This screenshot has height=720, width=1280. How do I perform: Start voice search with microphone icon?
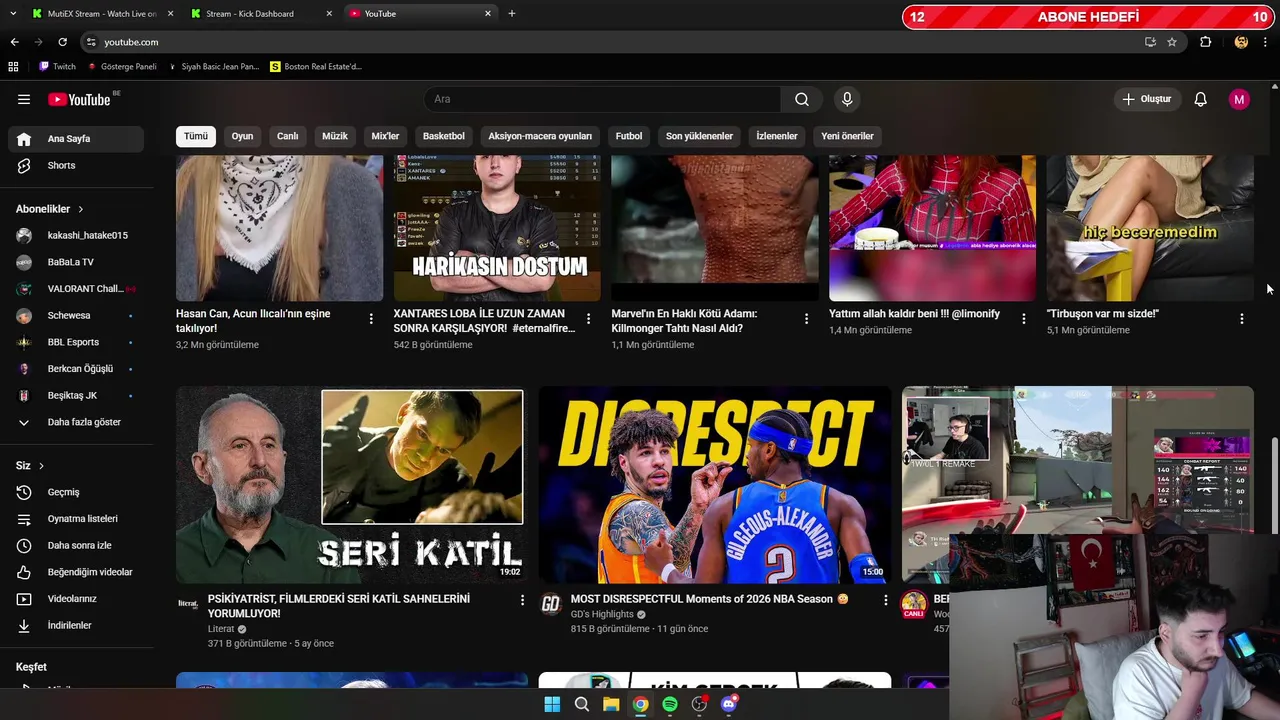[847, 99]
